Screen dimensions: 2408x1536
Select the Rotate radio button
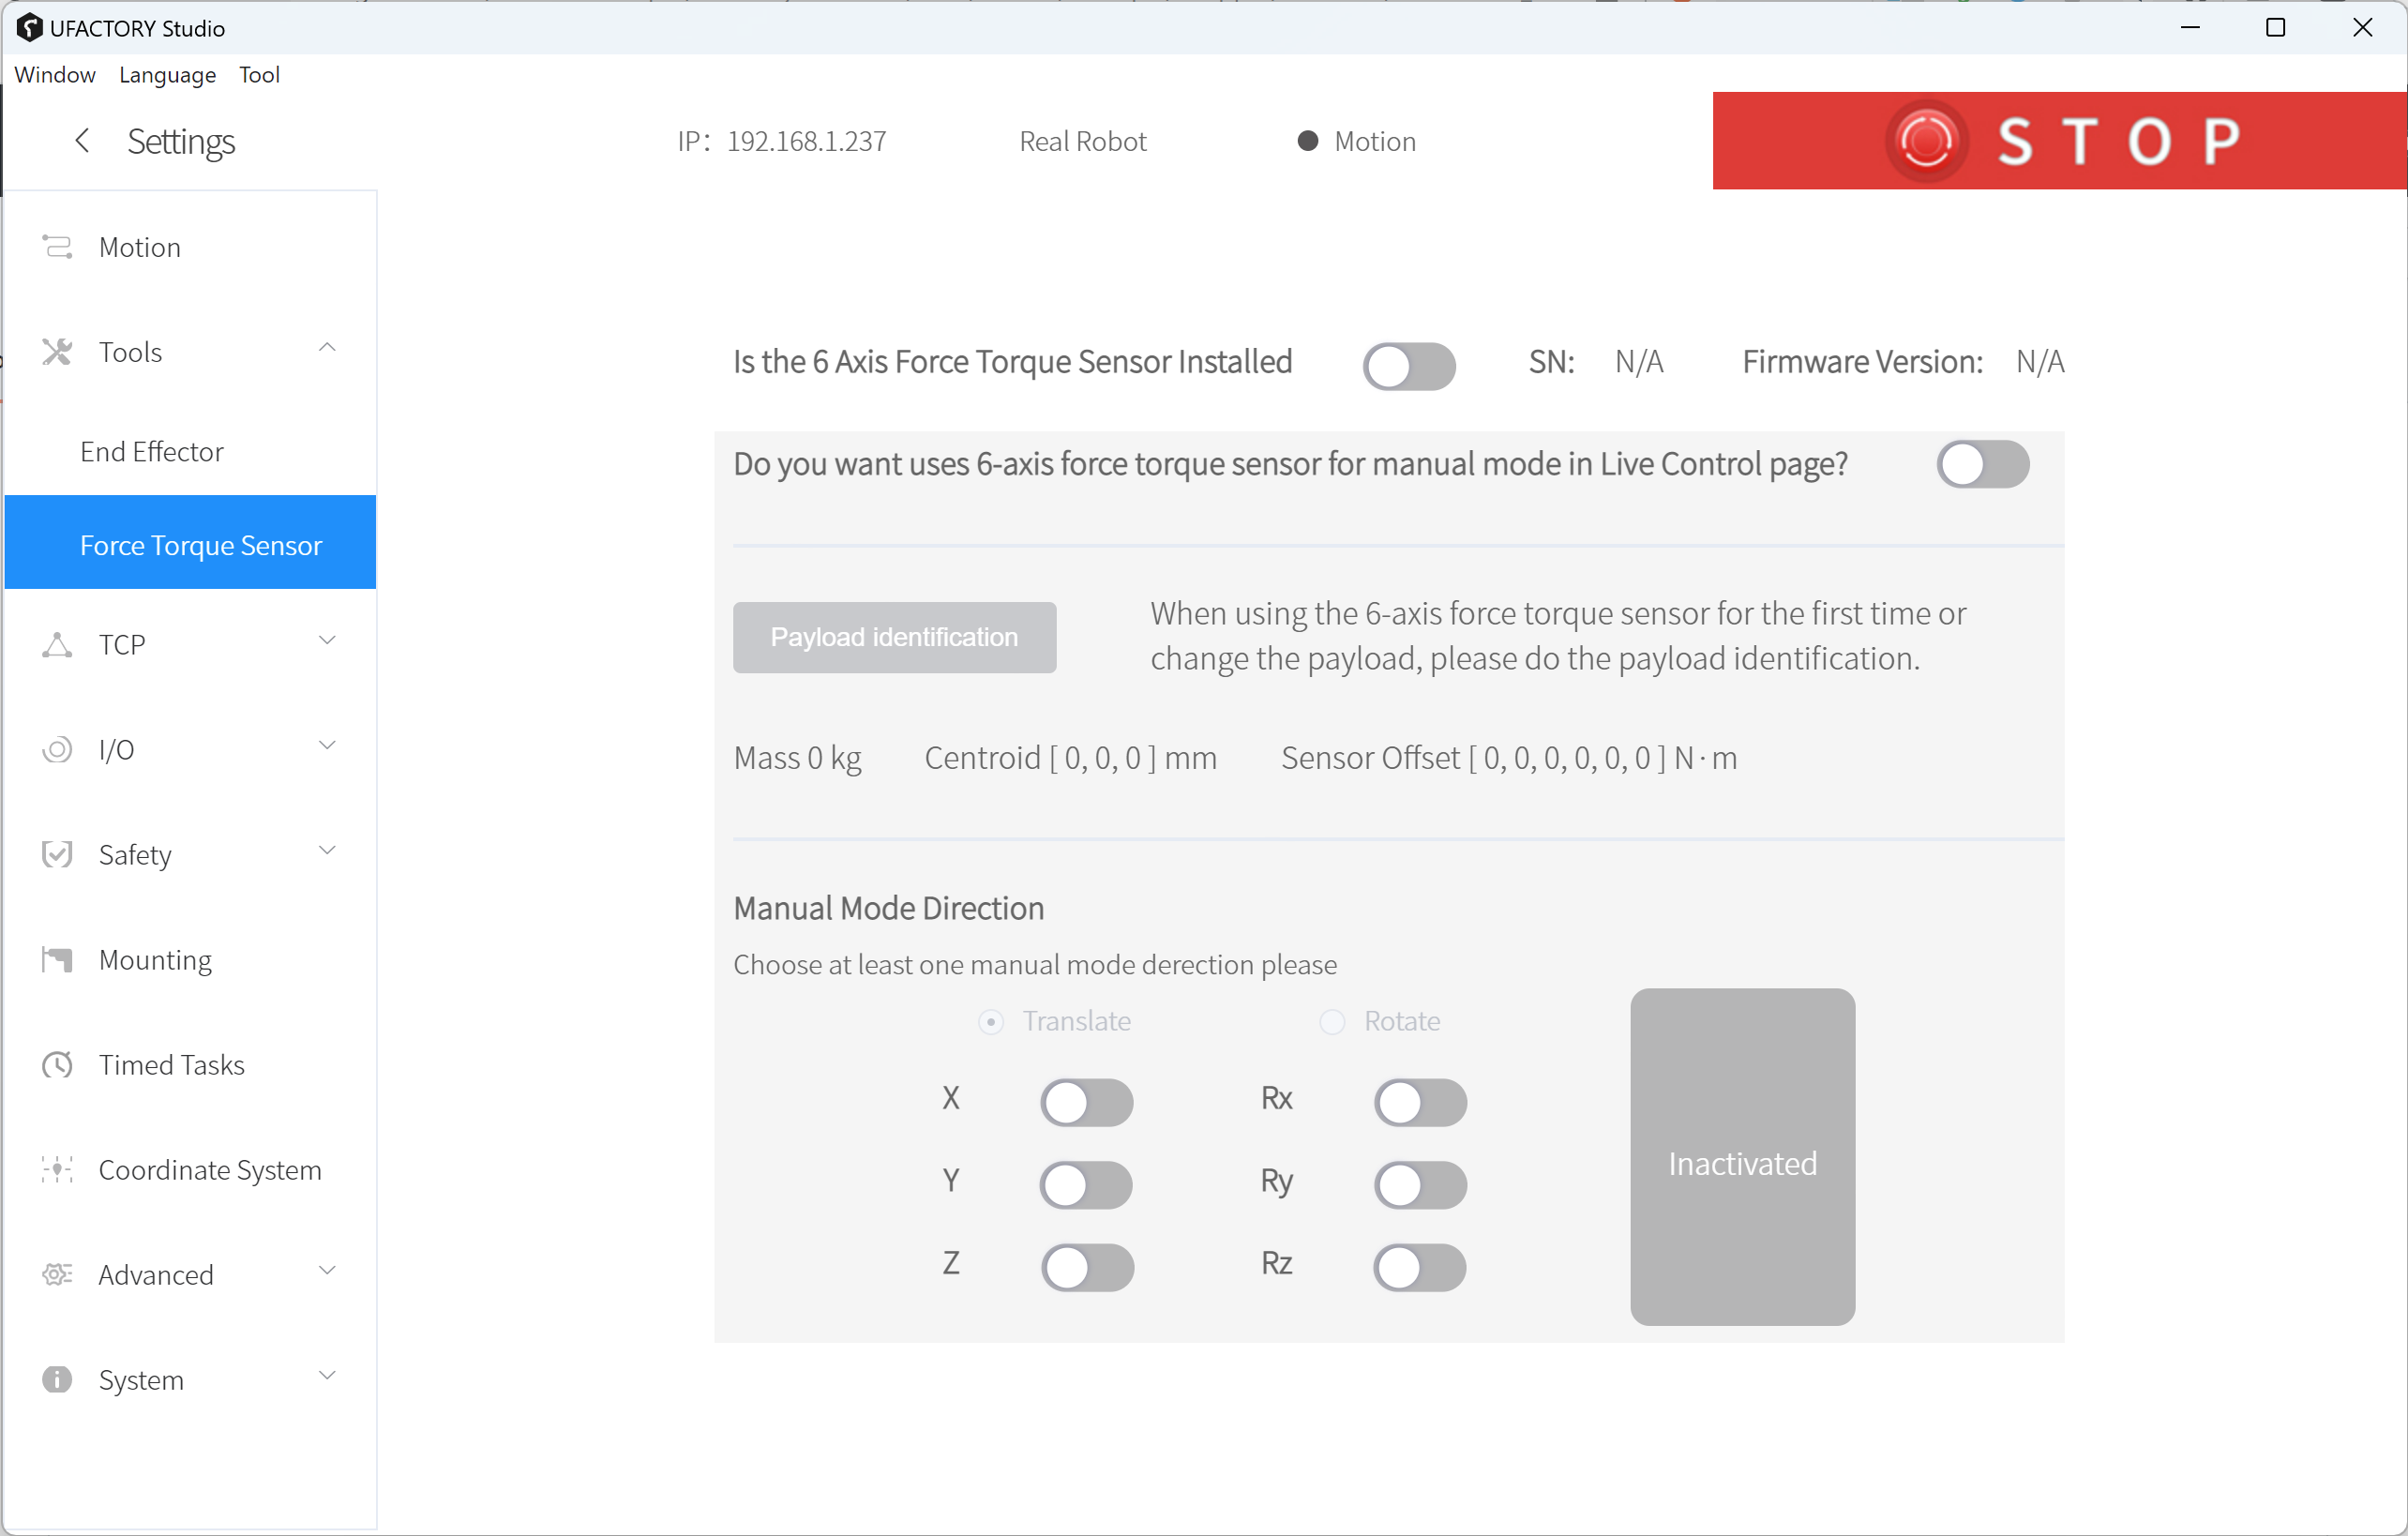pyautogui.click(x=1332, y=1021)
